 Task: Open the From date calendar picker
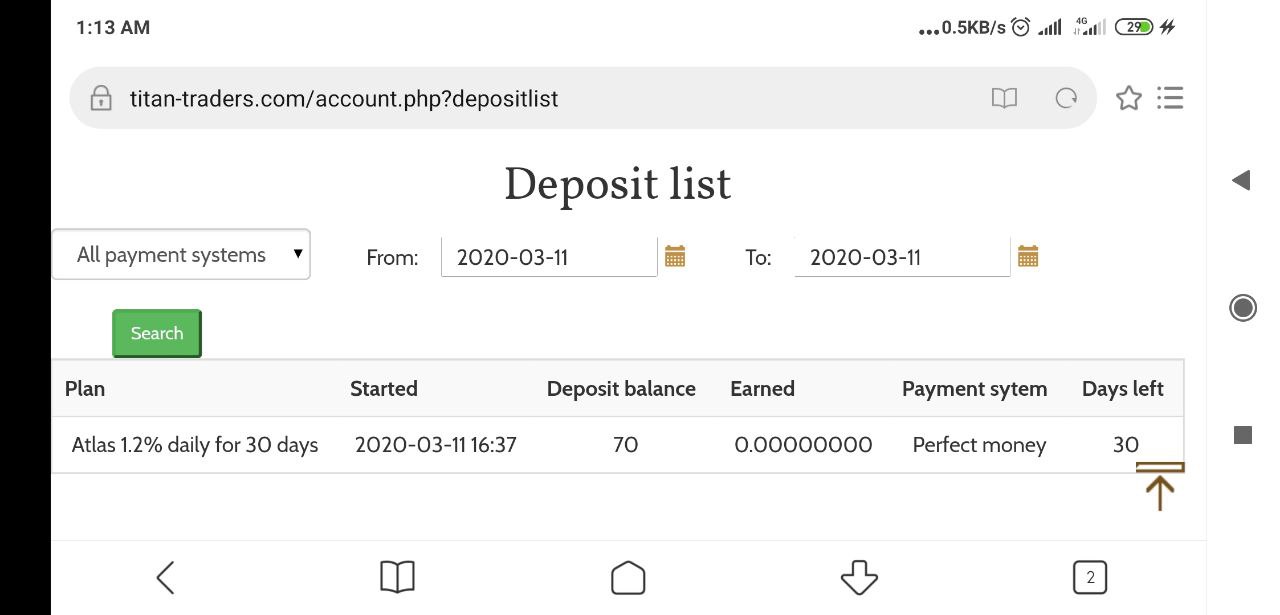(675, 257)
